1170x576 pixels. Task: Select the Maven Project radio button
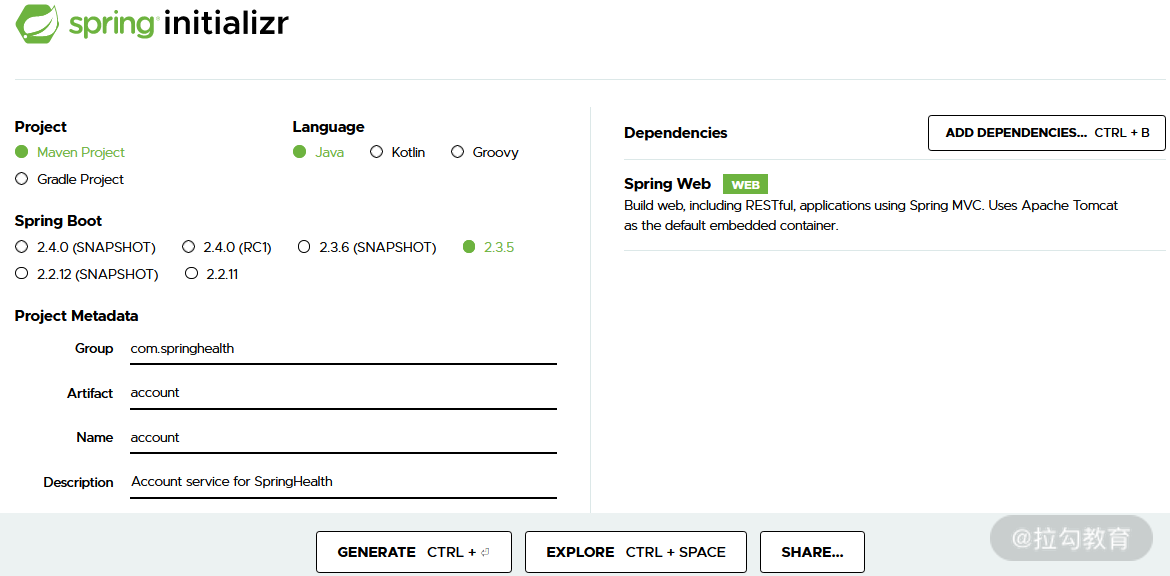pyautogui.click(x=22, y=152)
